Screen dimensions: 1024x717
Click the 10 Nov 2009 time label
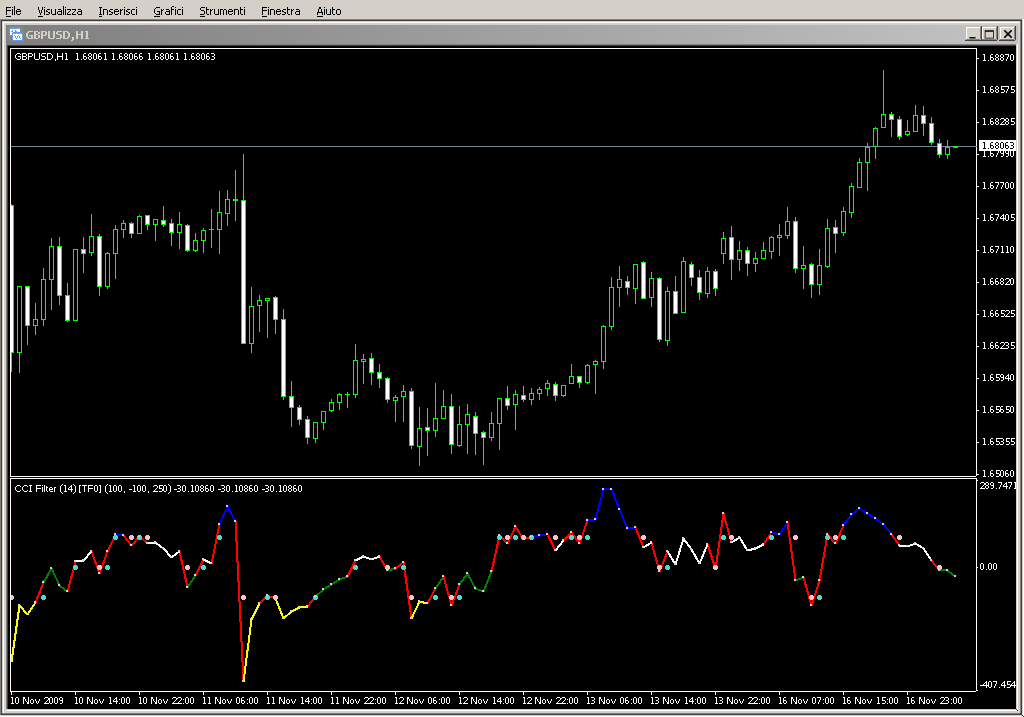pyautogui.click(x=37, y=701)
